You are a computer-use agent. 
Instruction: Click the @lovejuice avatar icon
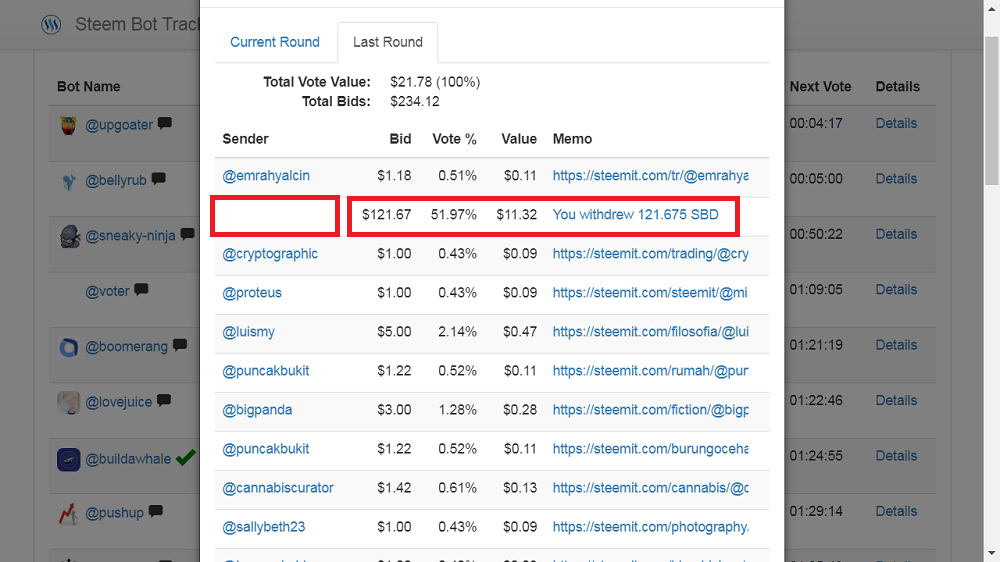pos(69,403)
